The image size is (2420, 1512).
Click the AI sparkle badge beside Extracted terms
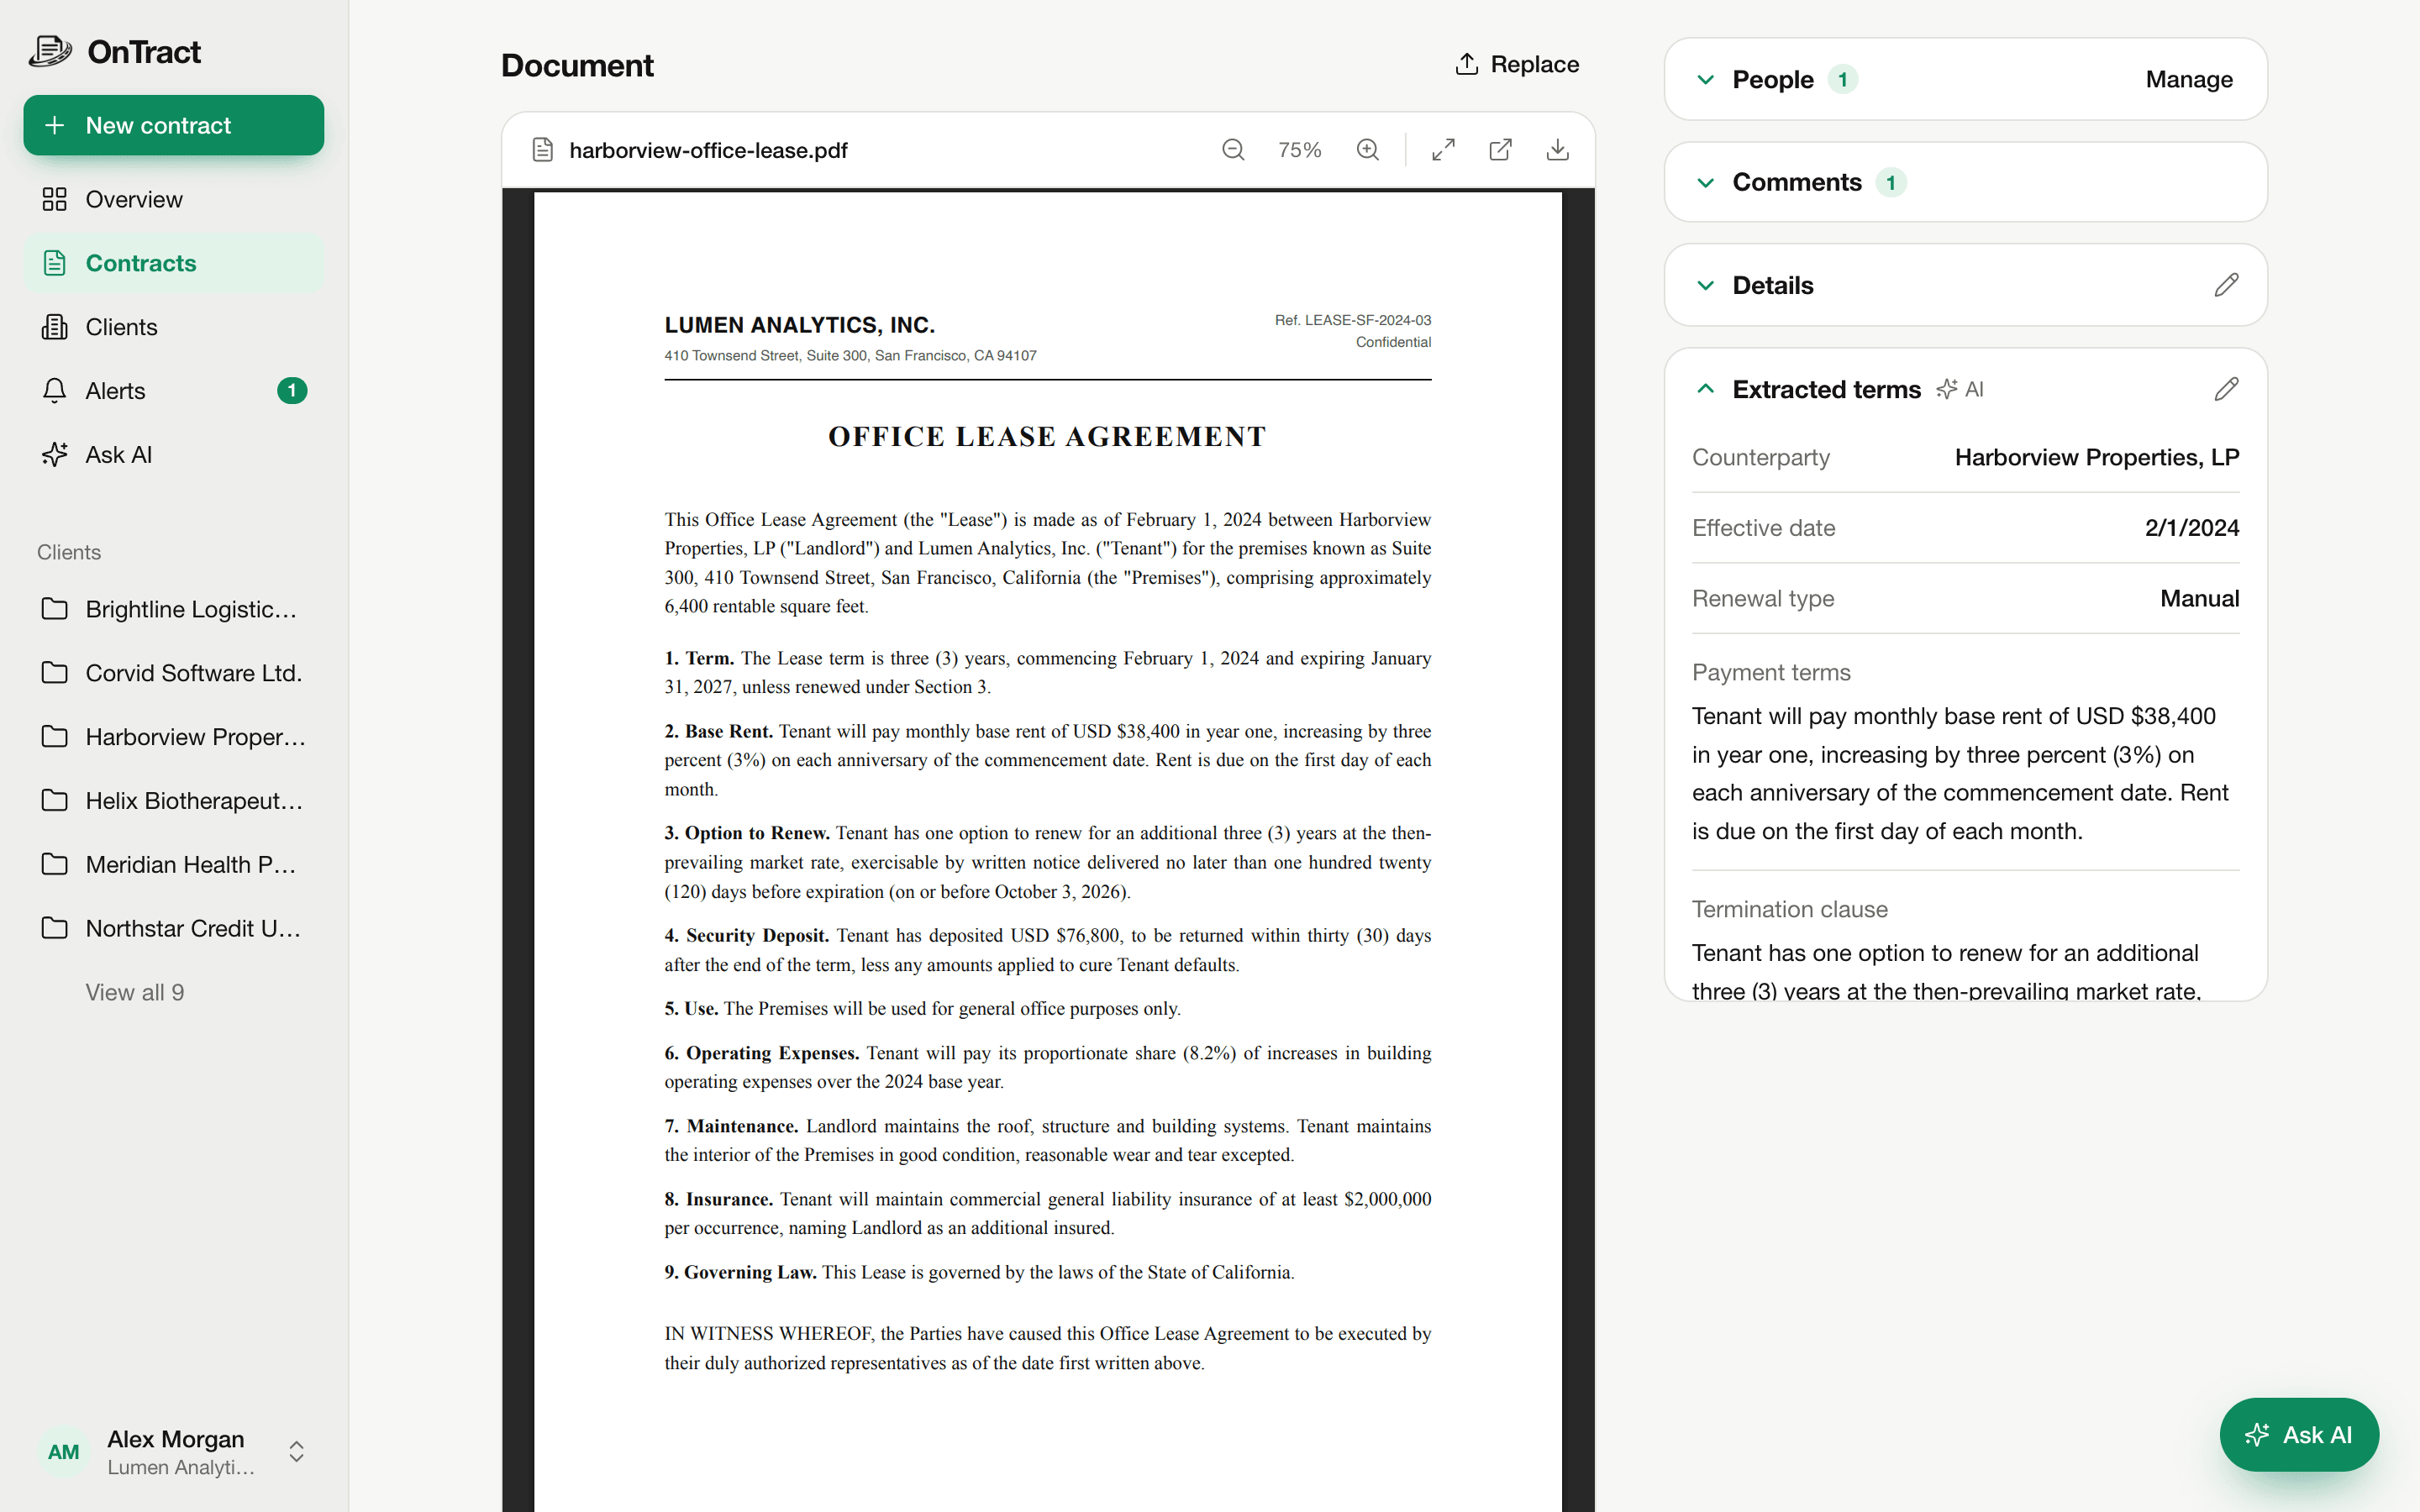click(1959, 389)
